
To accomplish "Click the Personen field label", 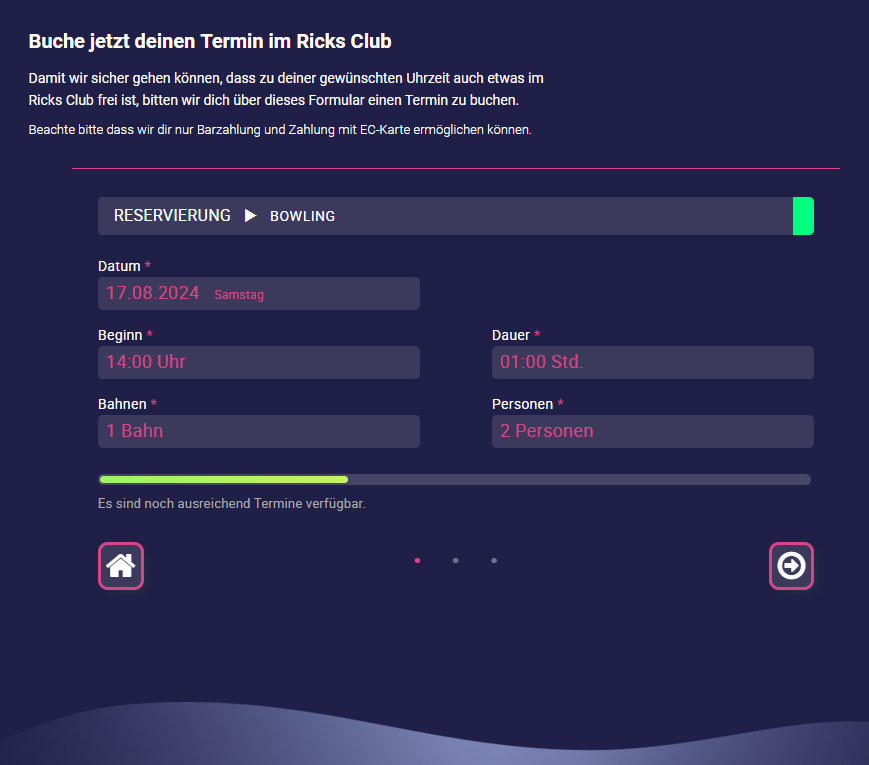I will [x=522, y=404].
